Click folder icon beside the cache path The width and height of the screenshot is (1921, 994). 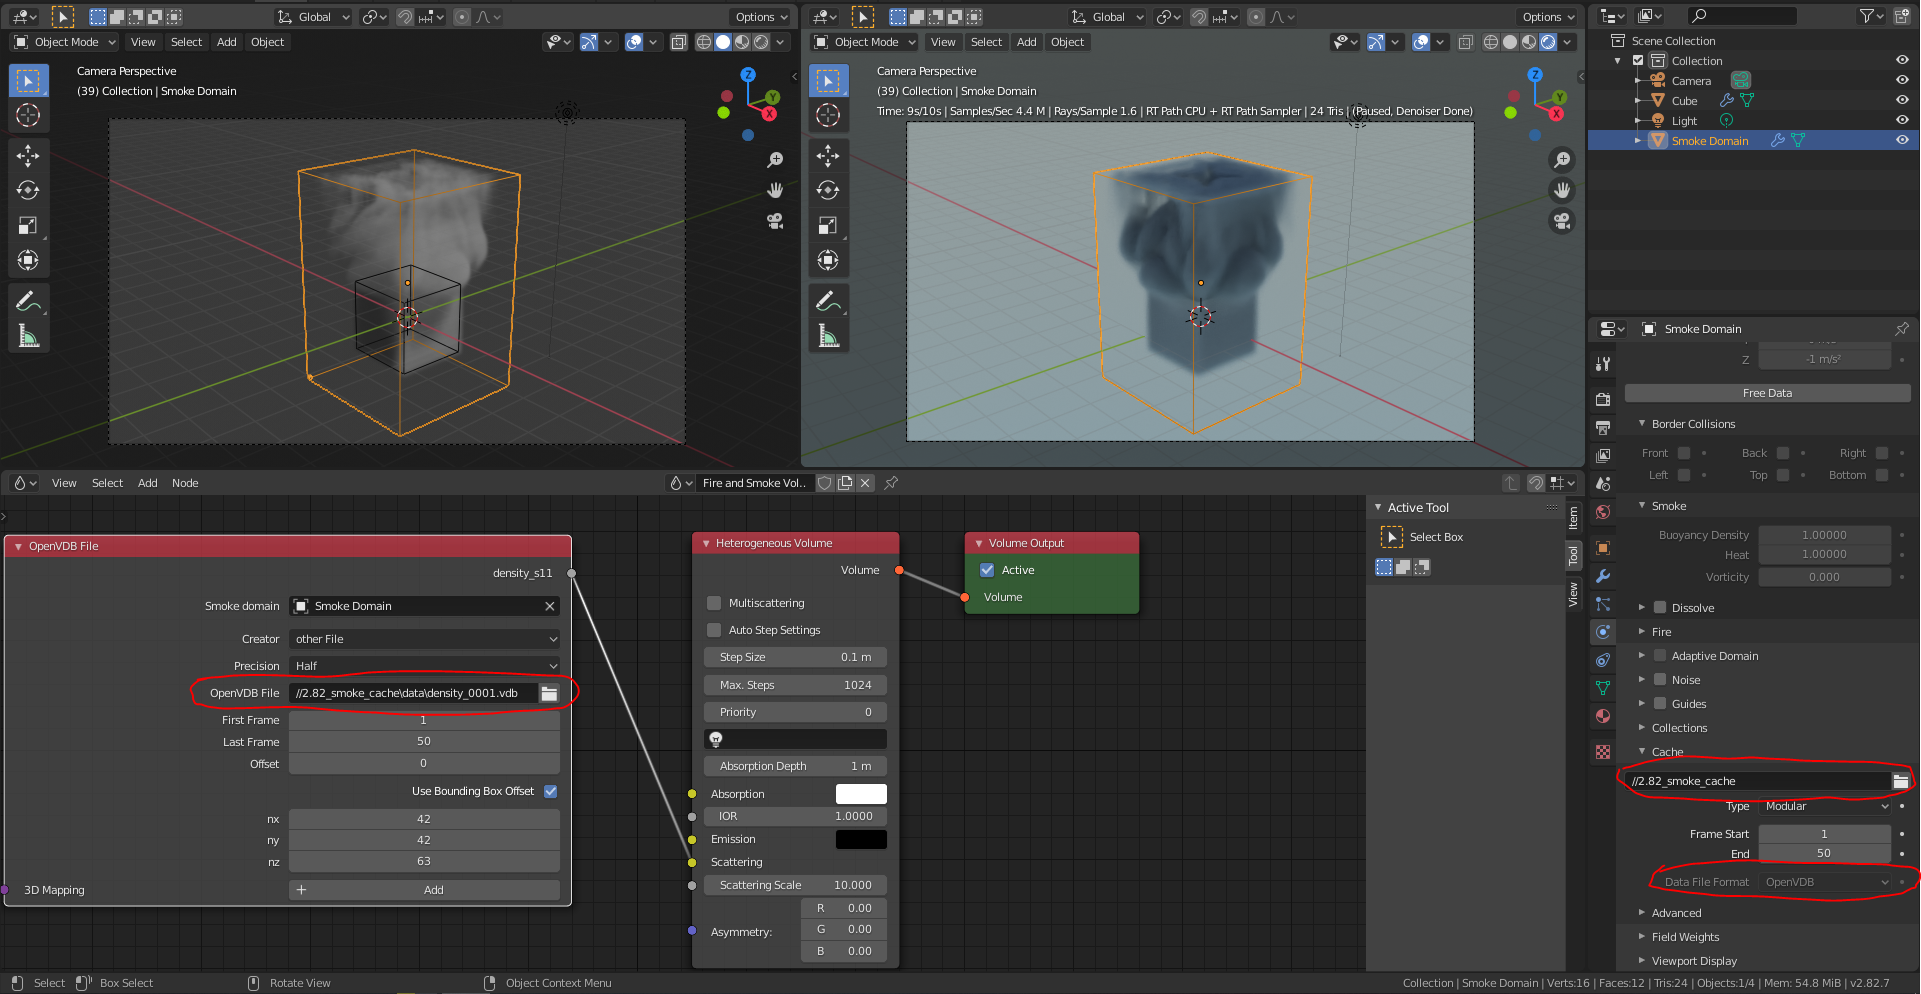coord(1900,781)
